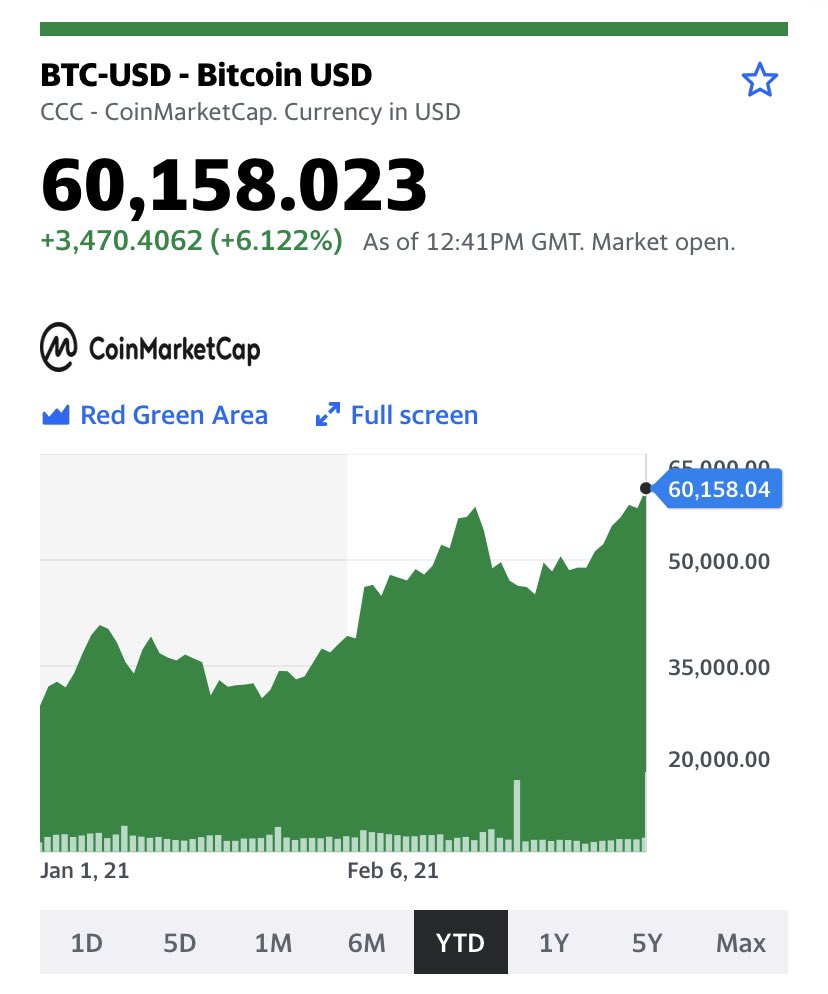Click the full screen expand arrows icon
The image size is (828, 994).
328,415
